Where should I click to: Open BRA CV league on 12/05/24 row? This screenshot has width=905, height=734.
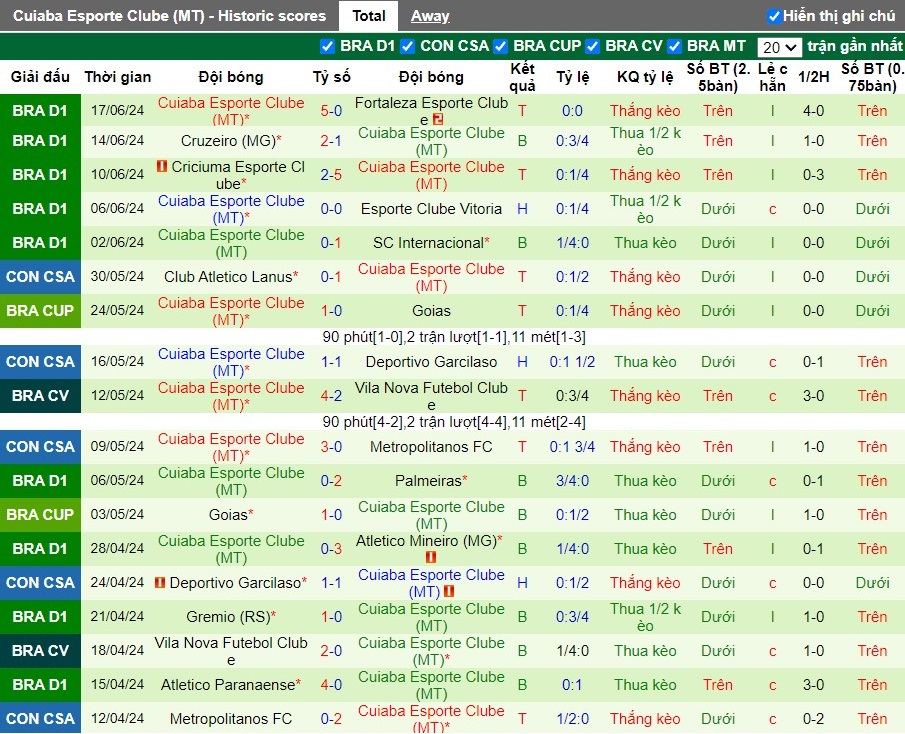[x=40, y=396]
